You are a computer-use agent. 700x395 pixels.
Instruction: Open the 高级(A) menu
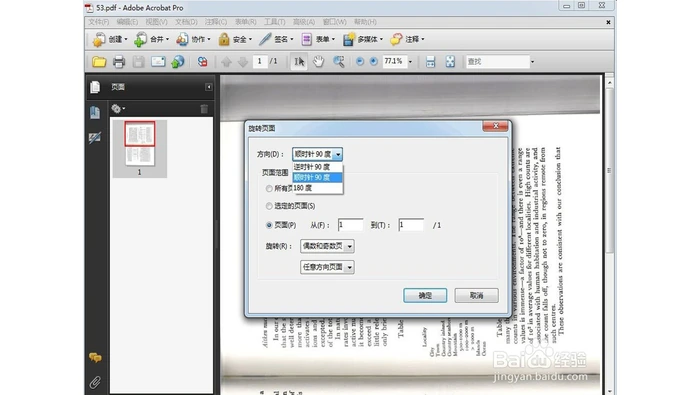304,22
